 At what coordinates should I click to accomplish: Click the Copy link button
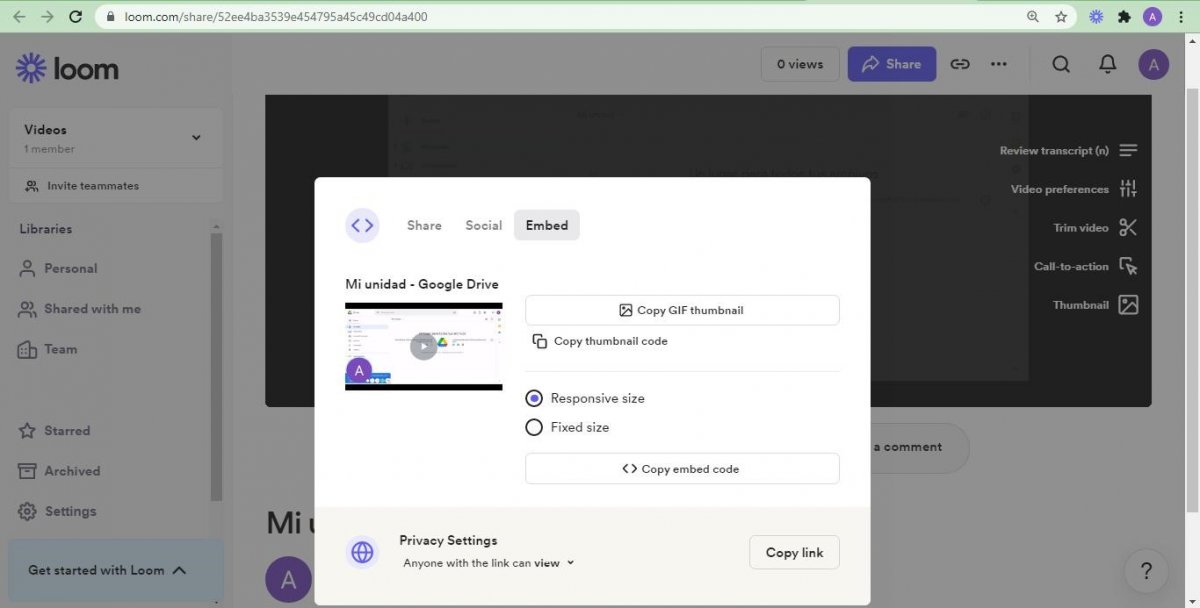pyautogui.click(x=794, y=552)
